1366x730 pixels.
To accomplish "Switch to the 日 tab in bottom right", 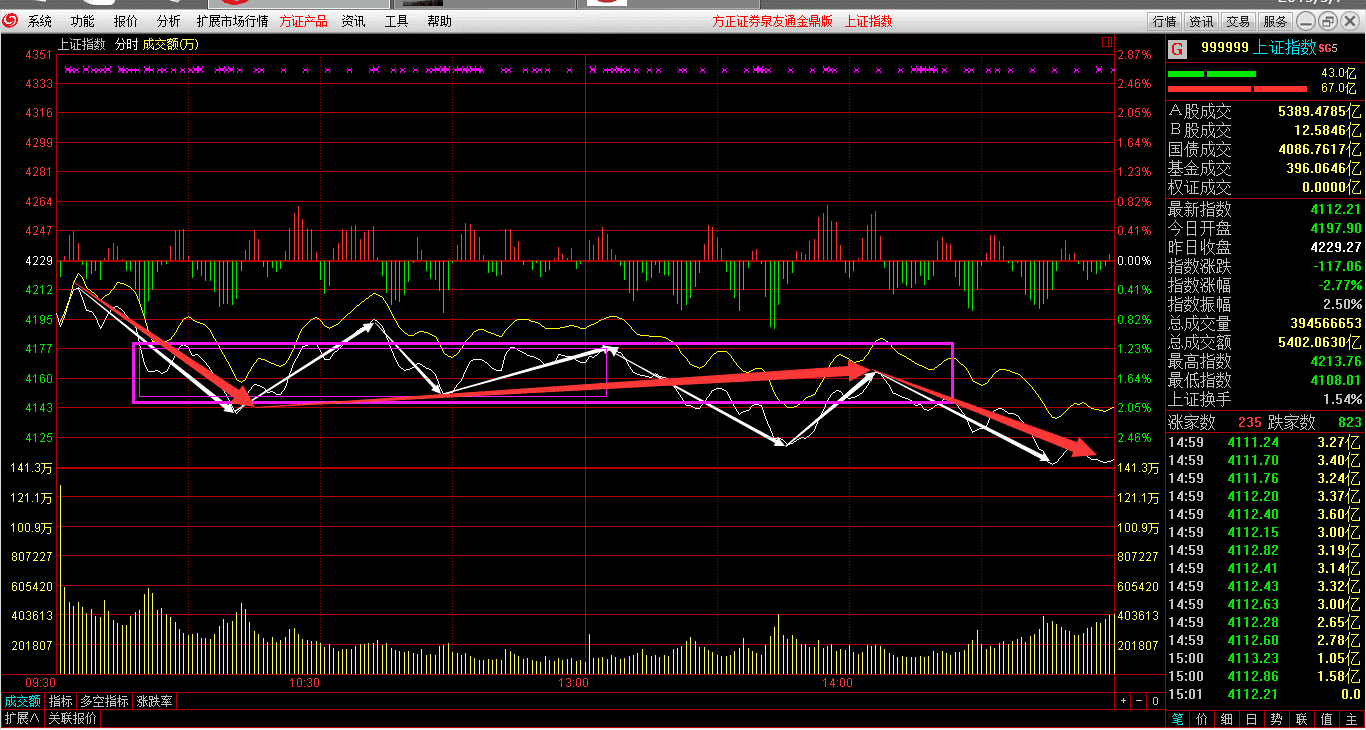I will (x=1251, y=719).
